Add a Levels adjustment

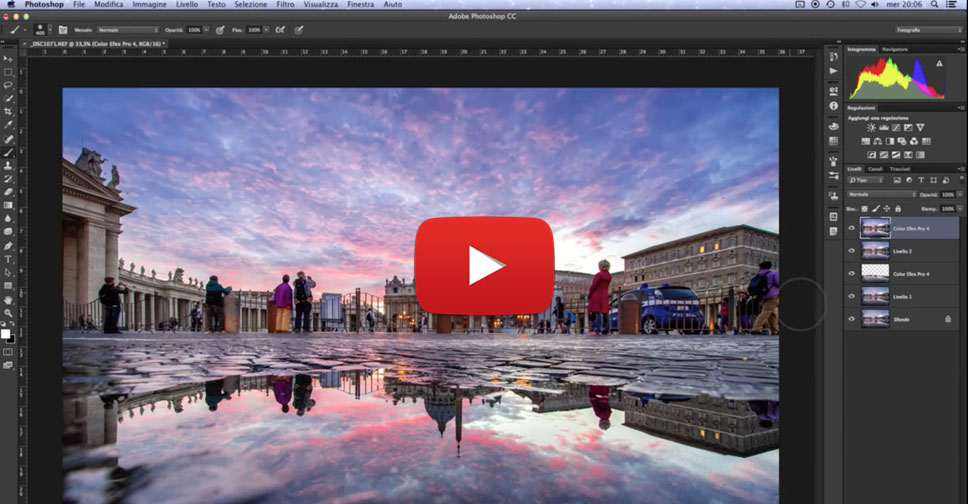[883, 128]
